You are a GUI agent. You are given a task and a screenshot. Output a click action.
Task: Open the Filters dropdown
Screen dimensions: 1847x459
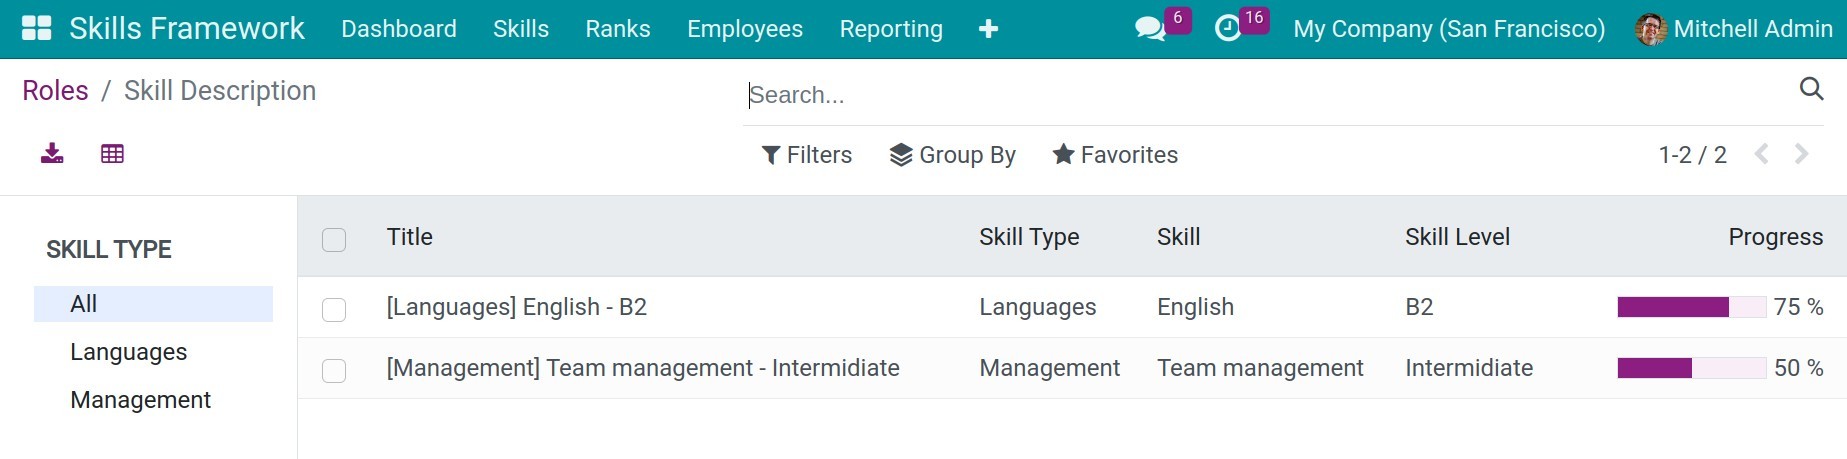tap(807, 155)
